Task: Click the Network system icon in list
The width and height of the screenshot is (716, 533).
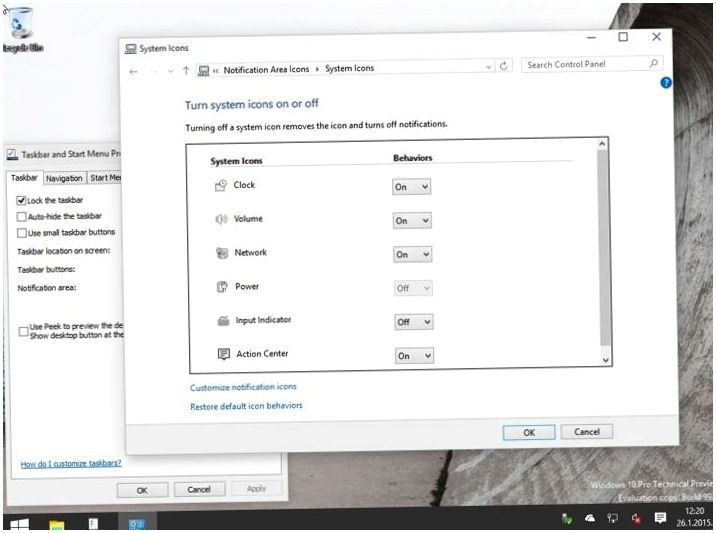Action: (222, 253)
